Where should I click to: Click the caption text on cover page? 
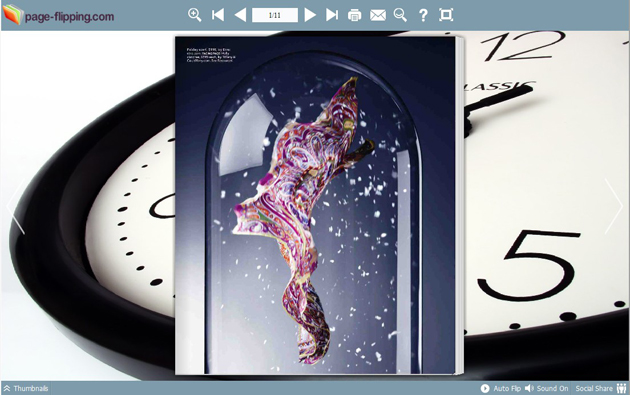(x=211, y=55)
